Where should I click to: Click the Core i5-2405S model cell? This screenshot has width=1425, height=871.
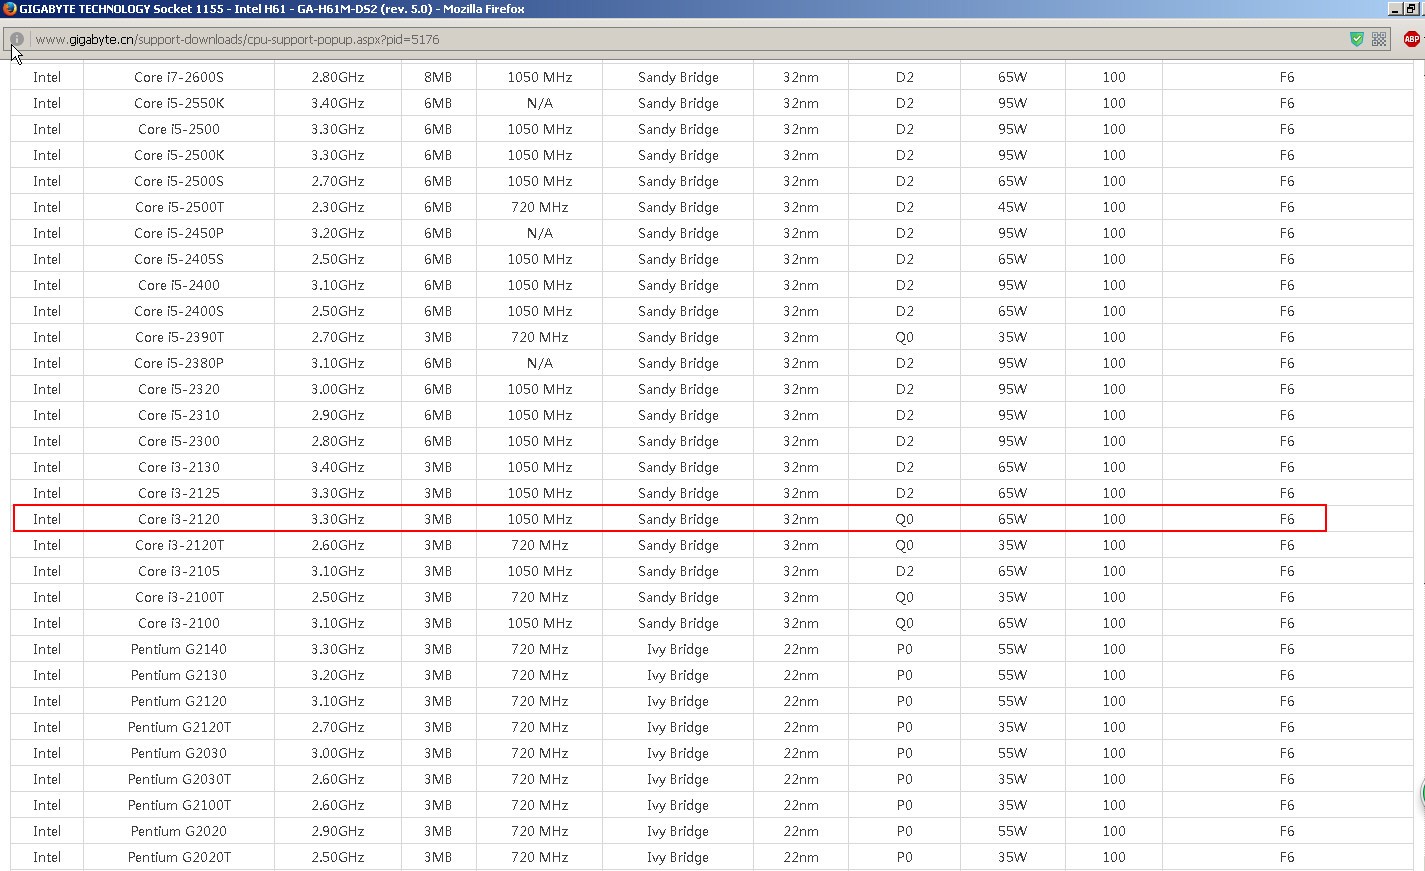click(179, 259)
